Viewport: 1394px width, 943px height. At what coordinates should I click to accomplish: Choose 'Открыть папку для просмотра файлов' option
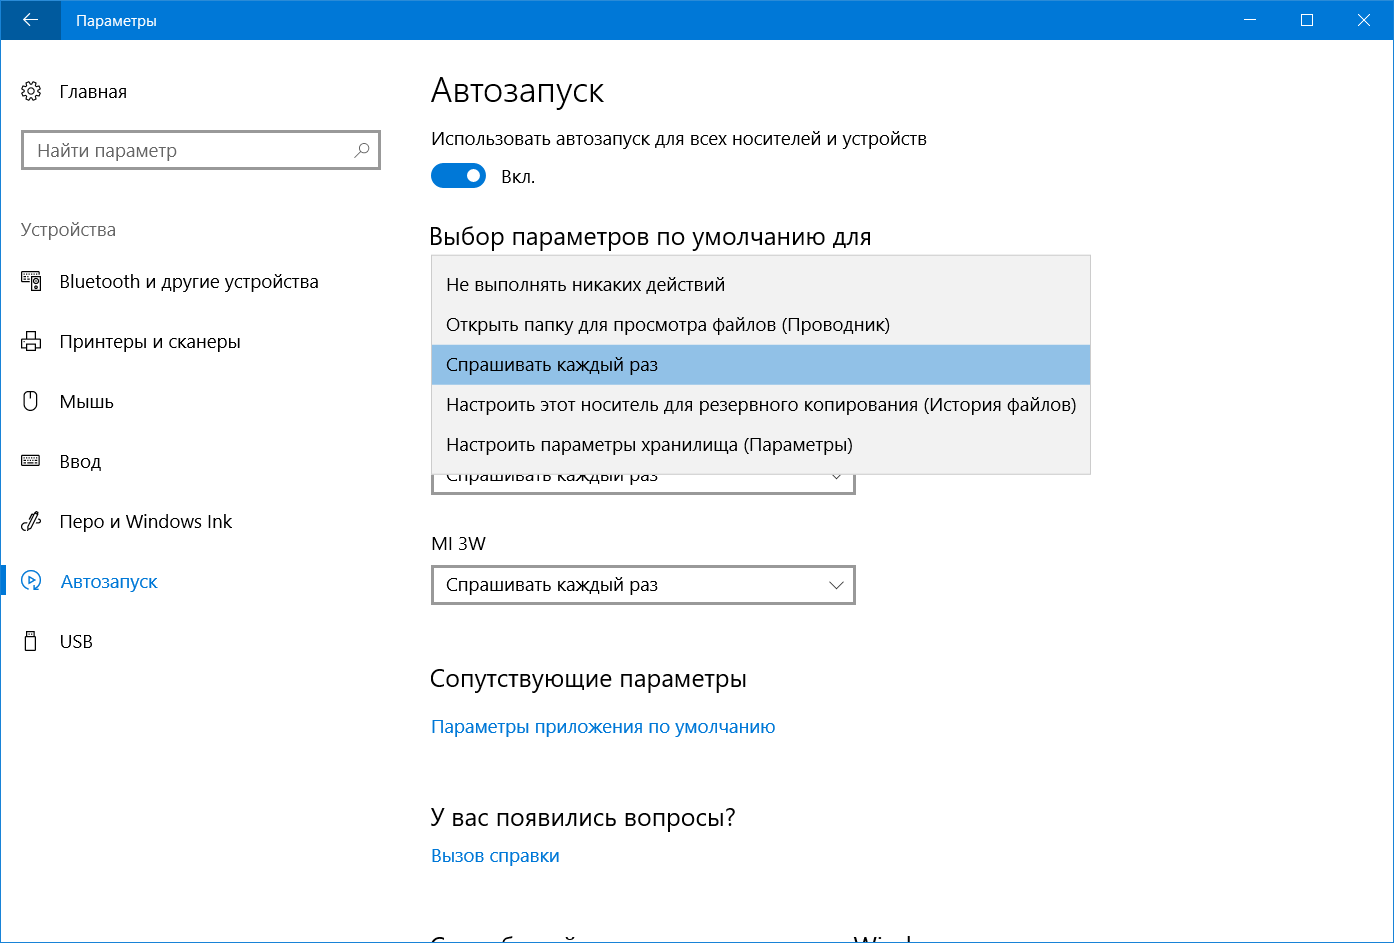coord(667,325)
